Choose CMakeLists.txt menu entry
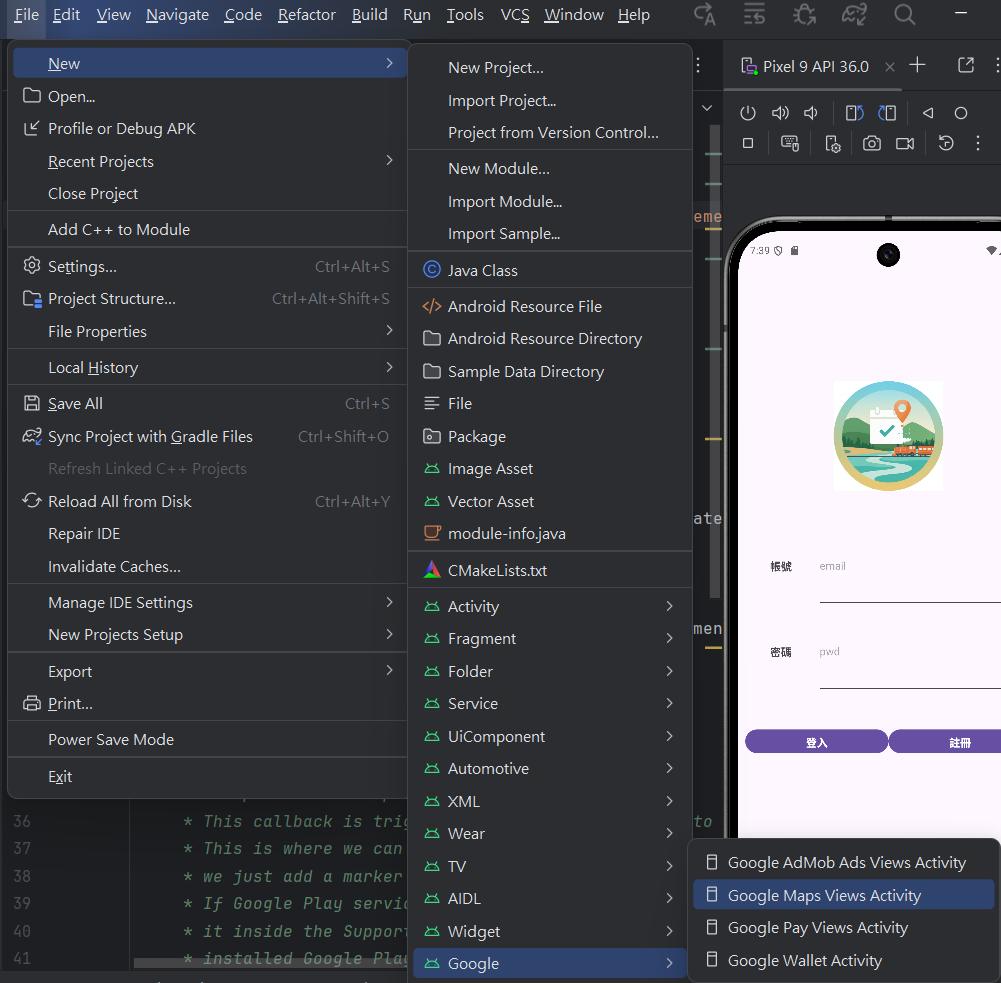 (550, 571)
